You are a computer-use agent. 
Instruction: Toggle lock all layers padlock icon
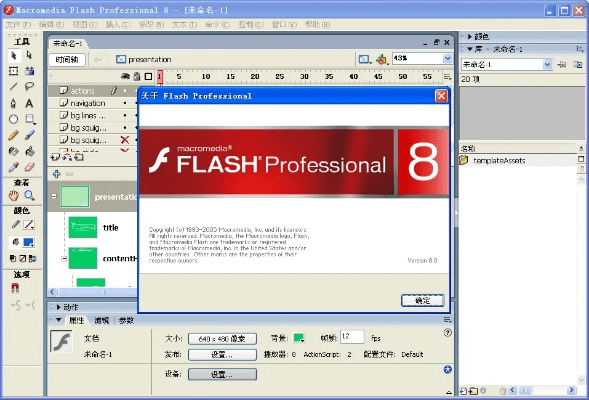137,77
